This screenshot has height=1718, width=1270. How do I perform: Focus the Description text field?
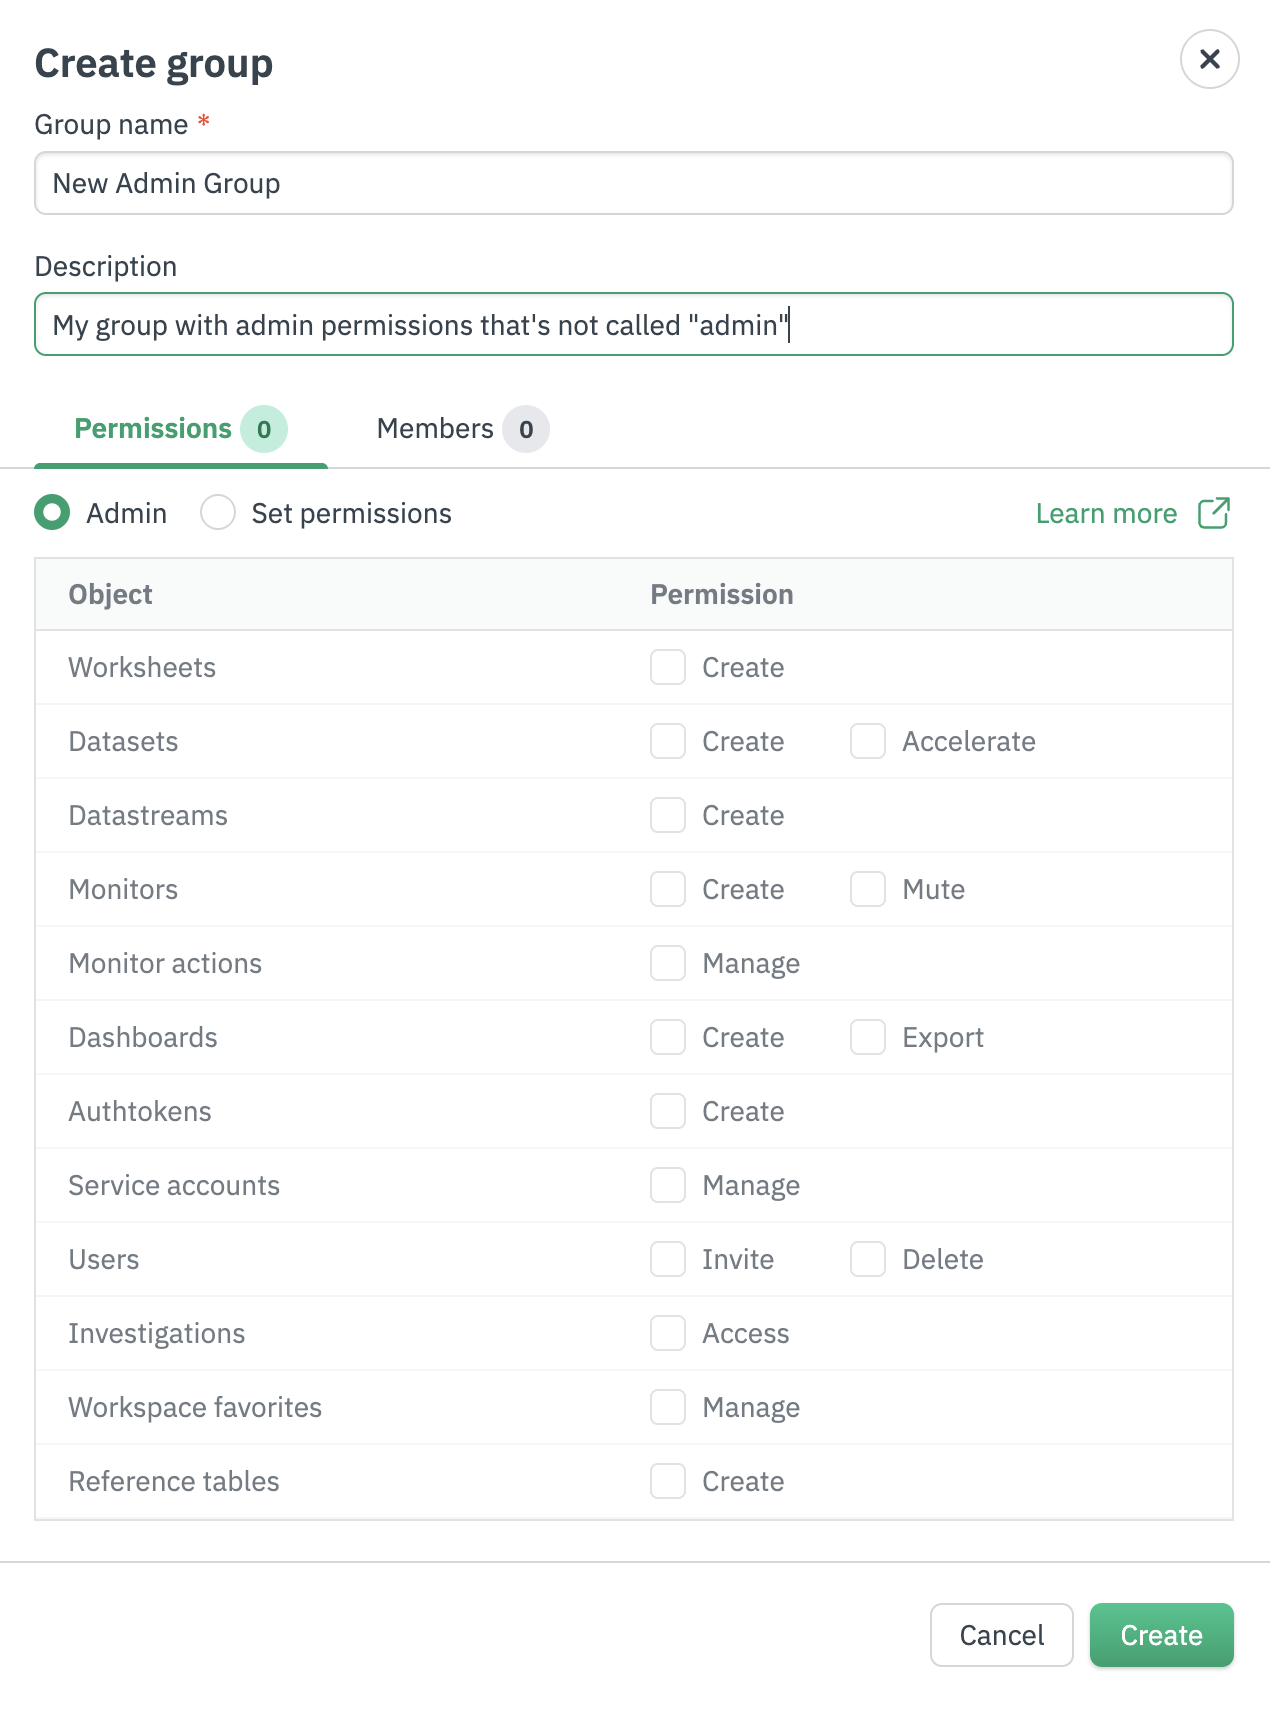633,325
